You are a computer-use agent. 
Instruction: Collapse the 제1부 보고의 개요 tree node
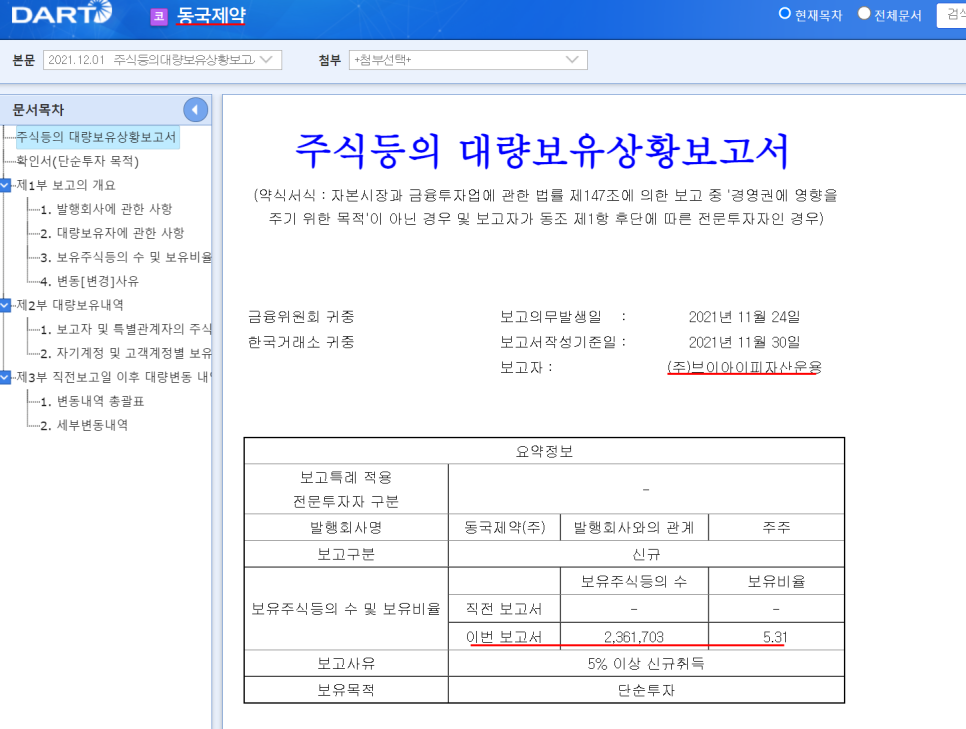tap(6, 185)
